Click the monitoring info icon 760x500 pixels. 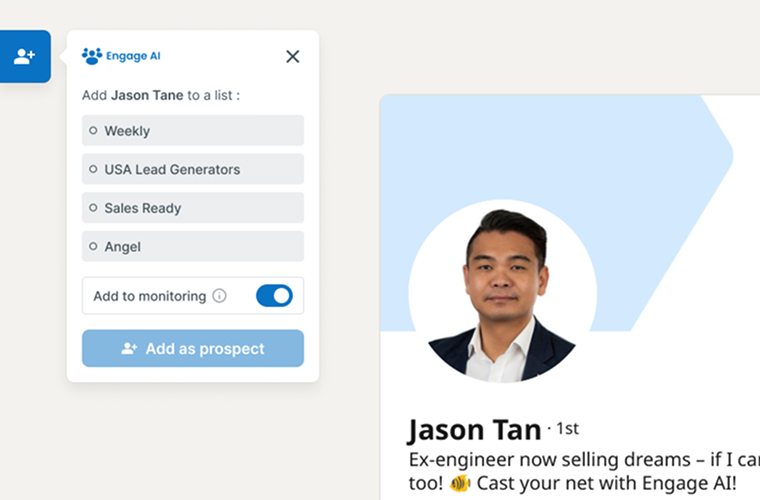(220, 296)
